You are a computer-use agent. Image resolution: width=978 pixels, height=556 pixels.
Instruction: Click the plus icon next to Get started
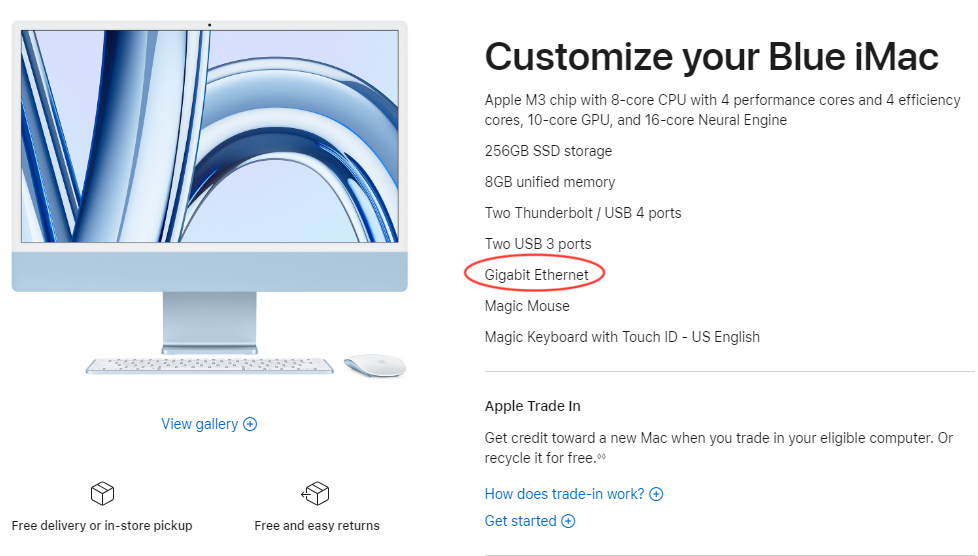568,521
